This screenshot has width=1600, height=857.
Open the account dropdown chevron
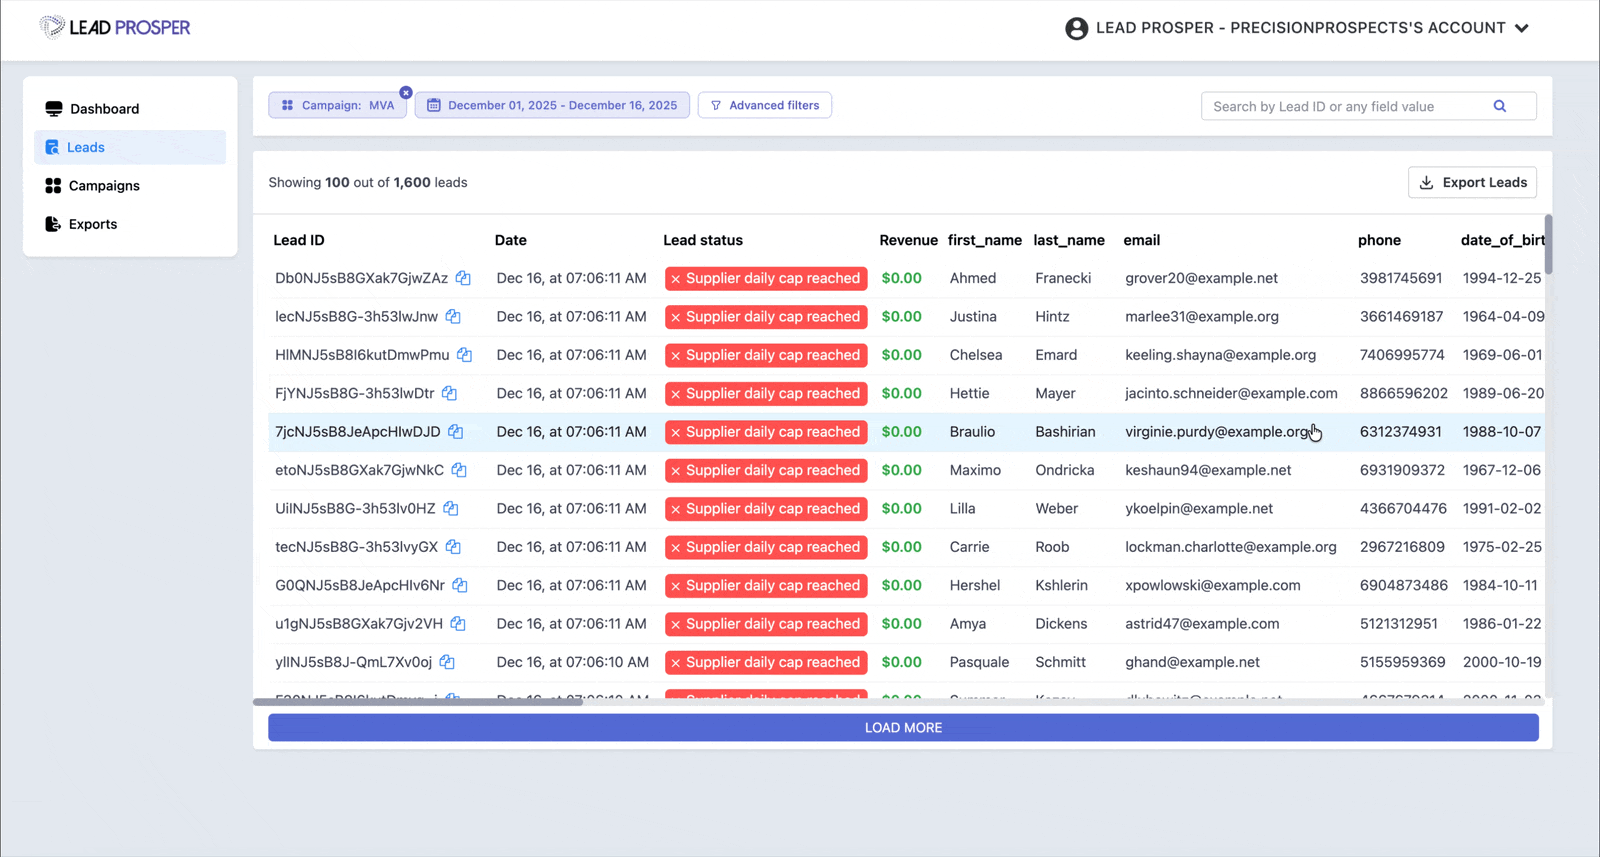1521,28
